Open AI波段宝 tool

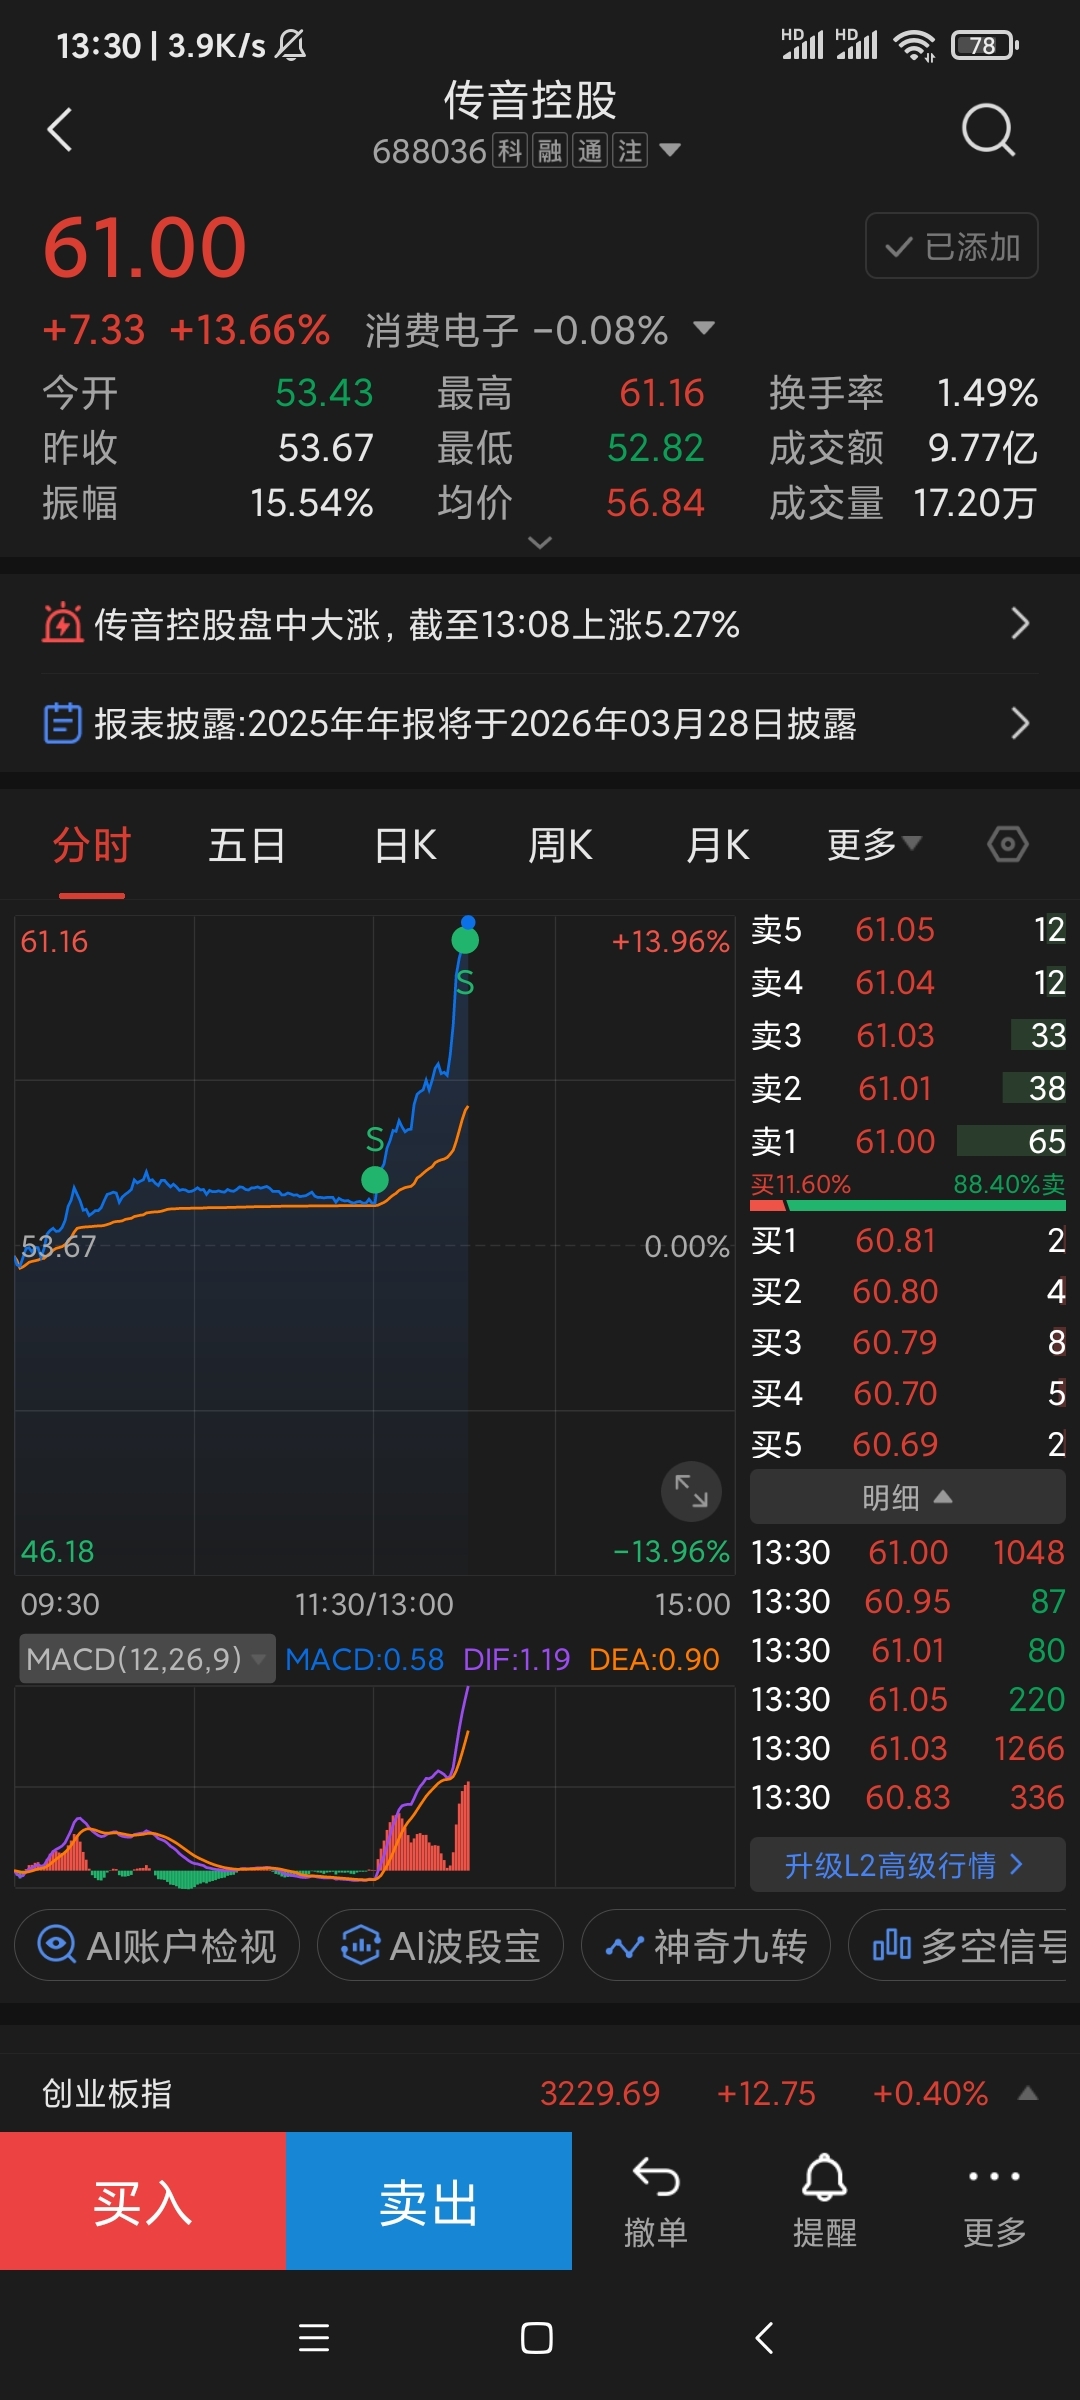(441, 1945)
